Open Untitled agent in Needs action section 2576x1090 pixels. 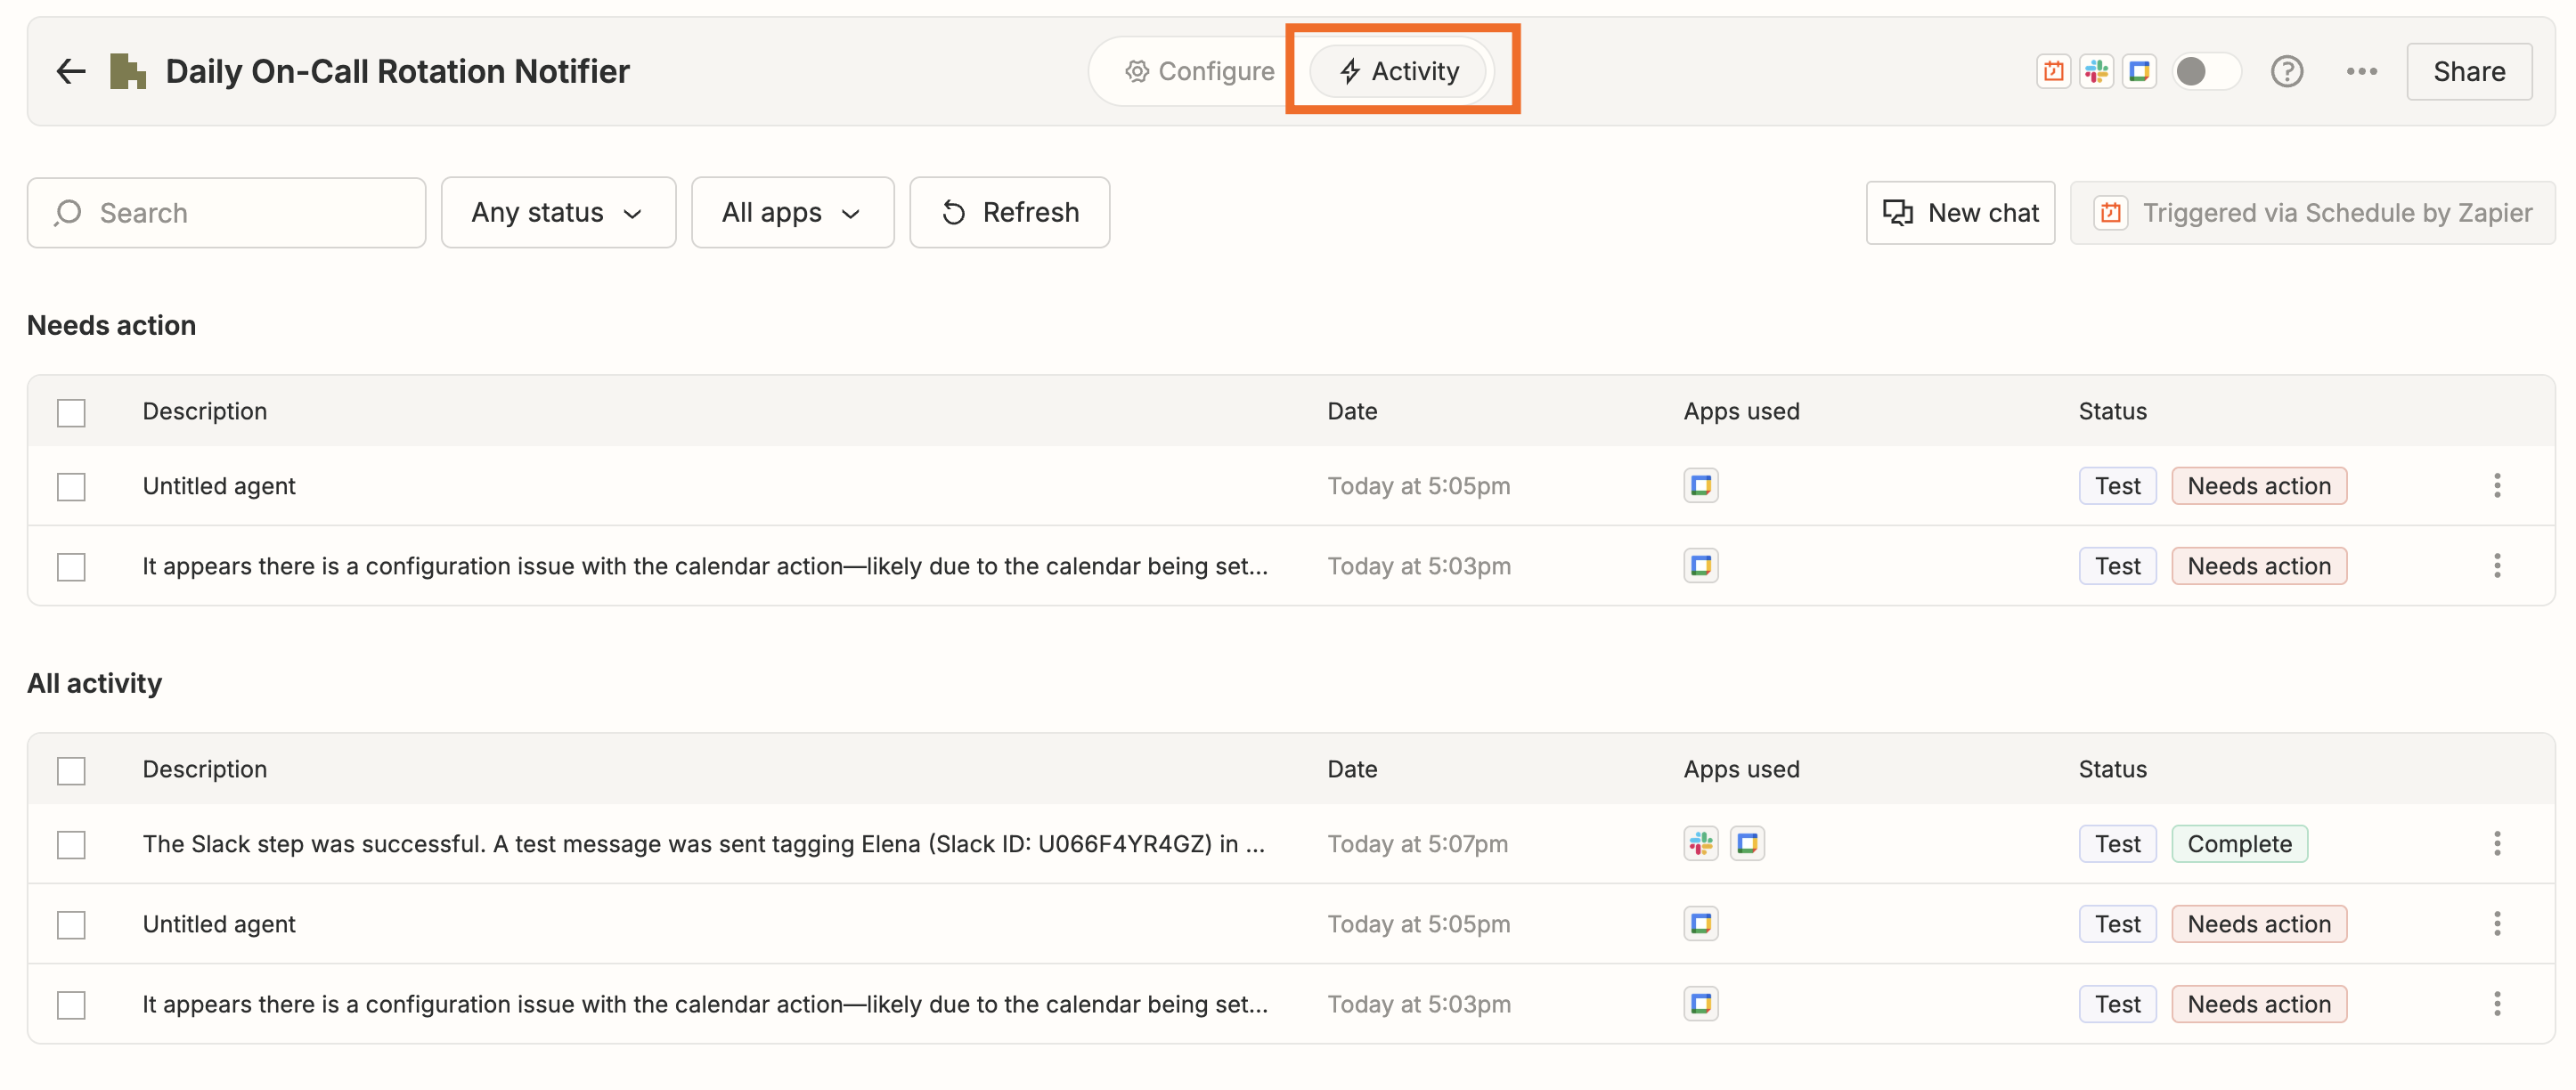pos(218,486)
